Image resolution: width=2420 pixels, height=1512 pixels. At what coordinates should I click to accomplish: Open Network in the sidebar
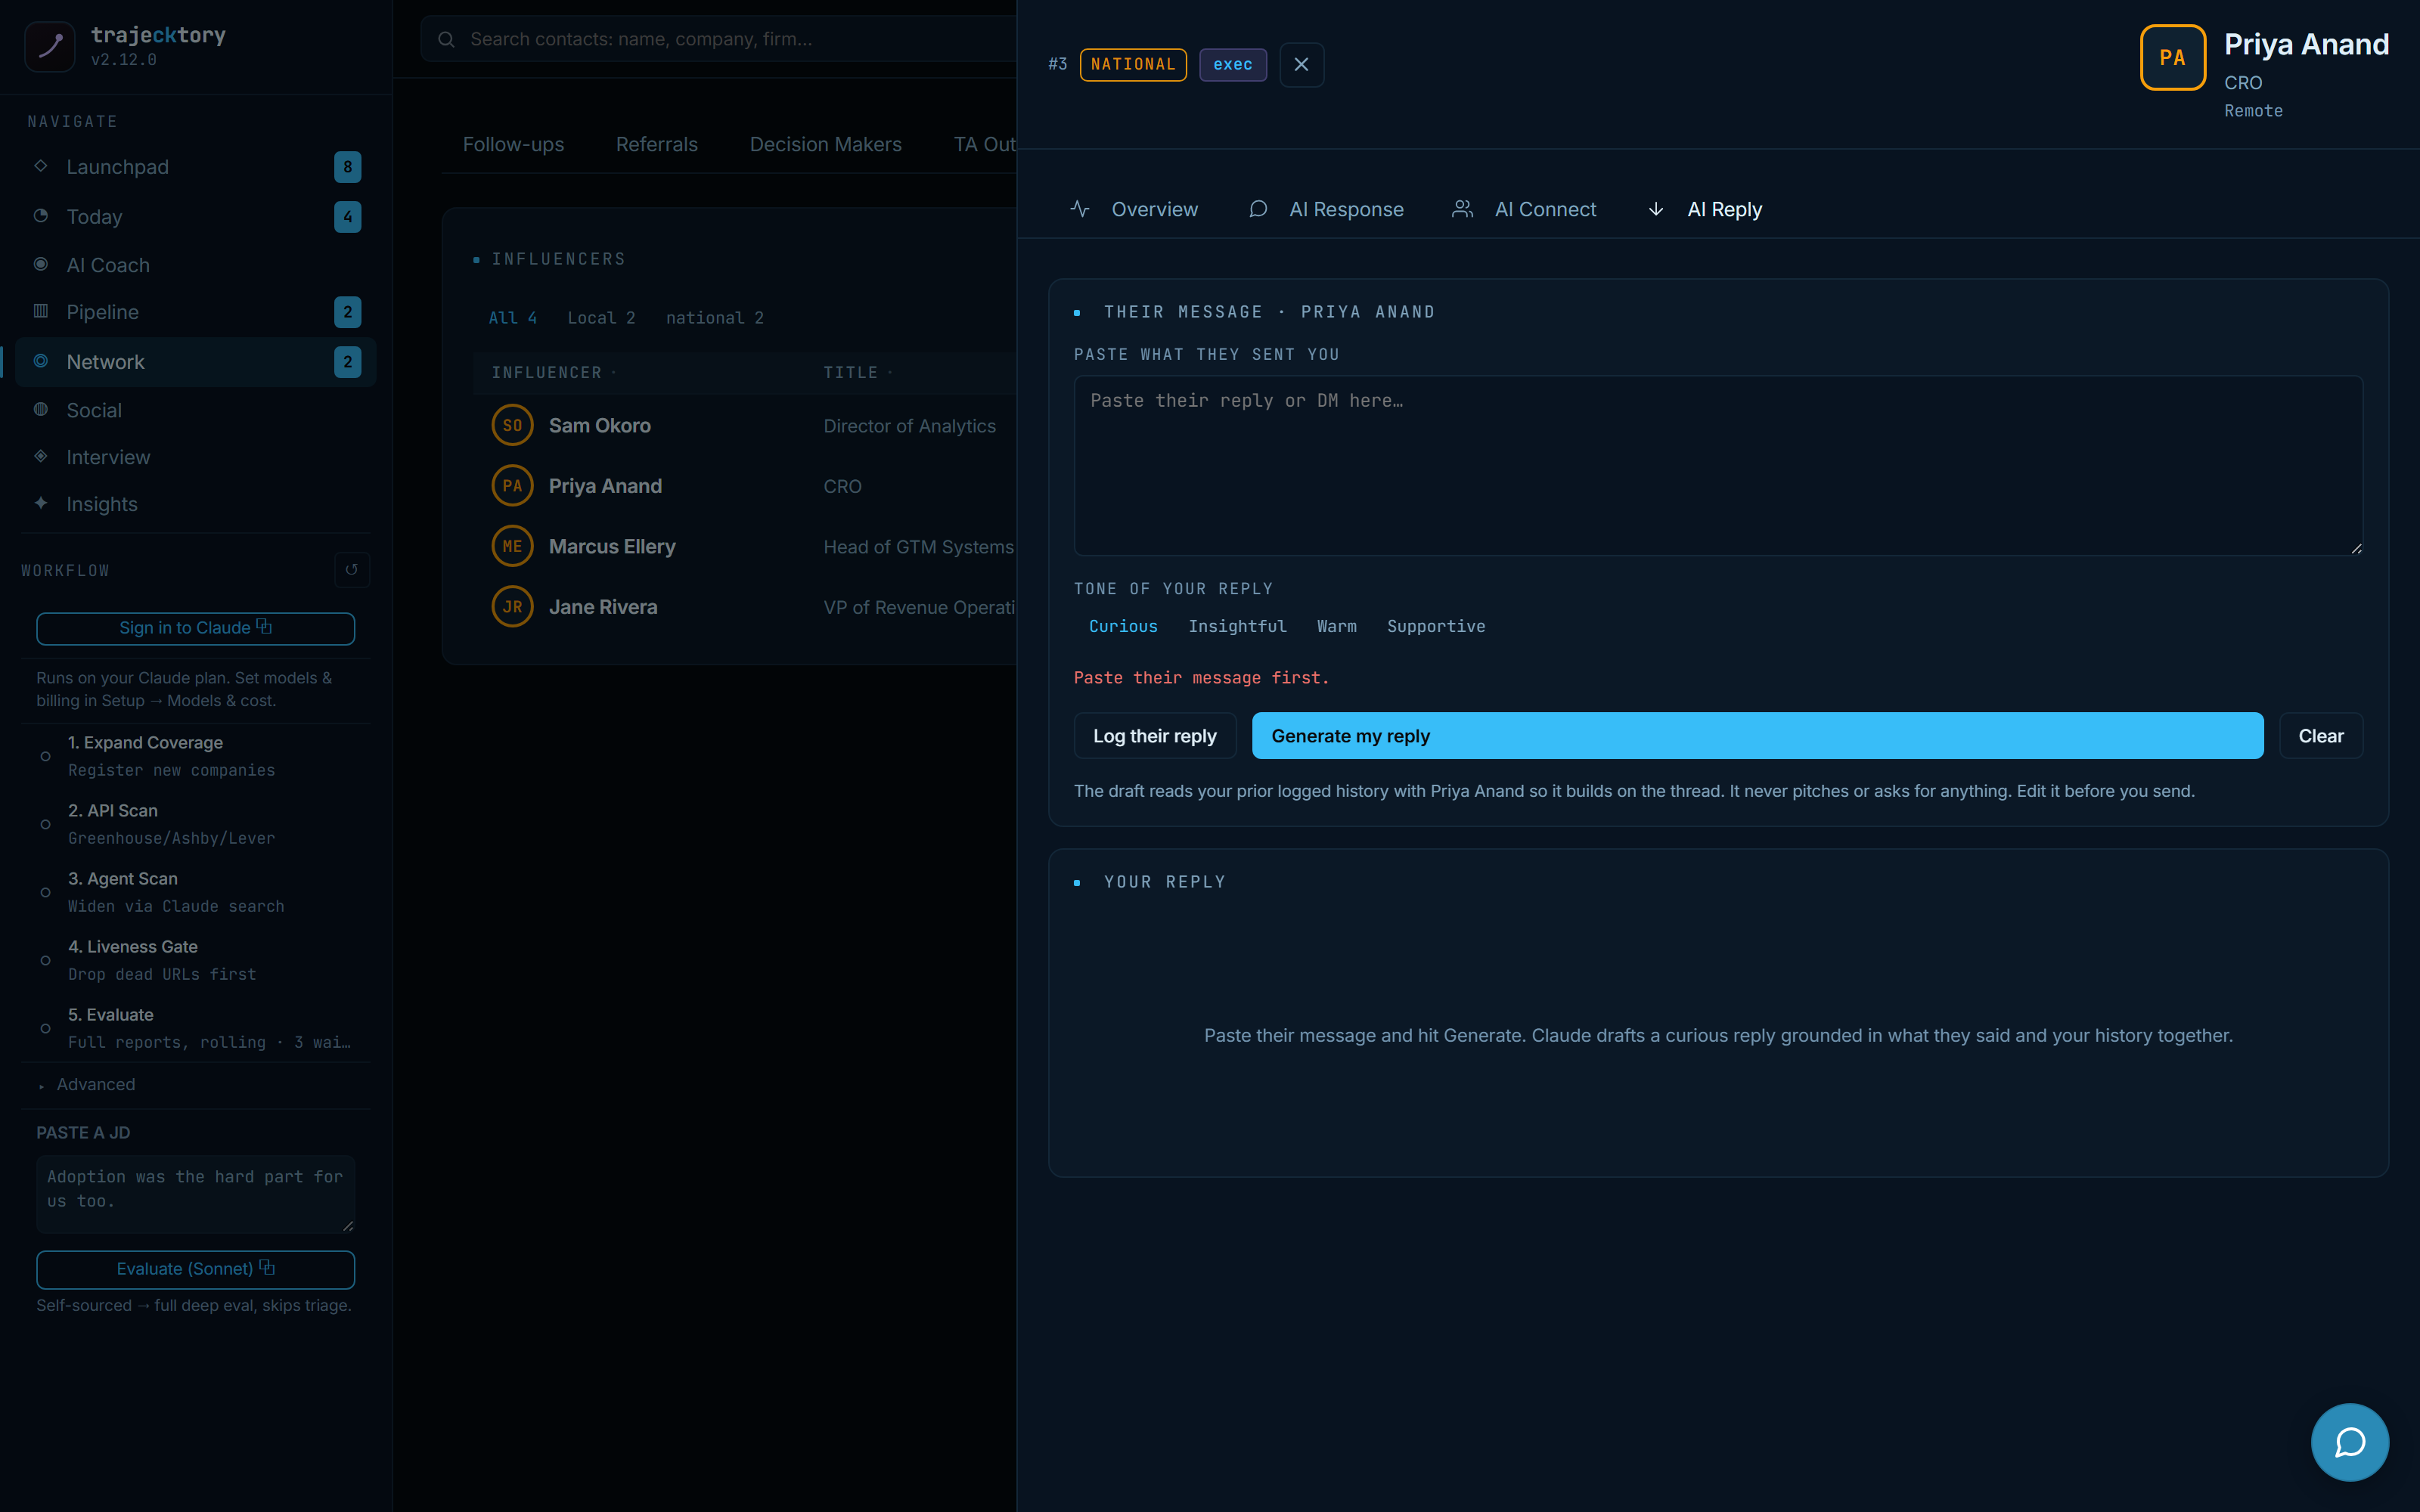point(195,362)
